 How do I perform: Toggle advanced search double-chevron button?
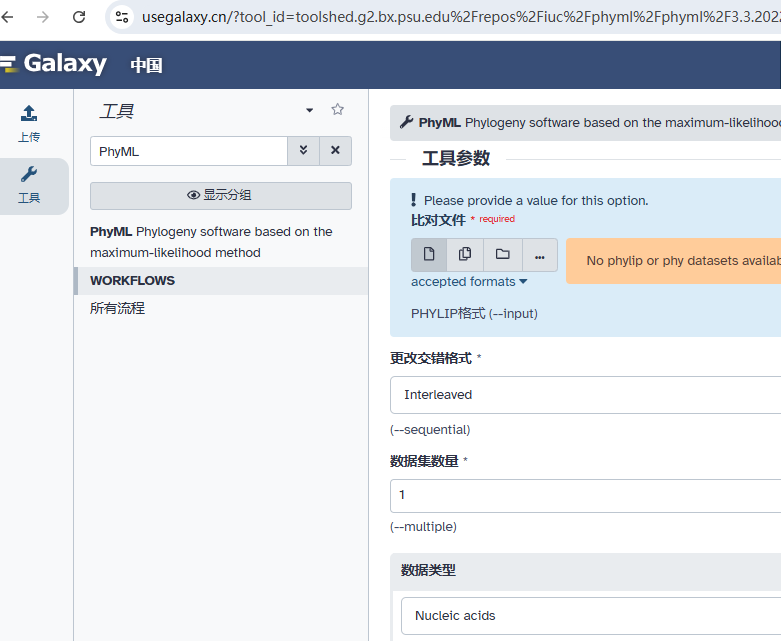click(x=303, y=150)
